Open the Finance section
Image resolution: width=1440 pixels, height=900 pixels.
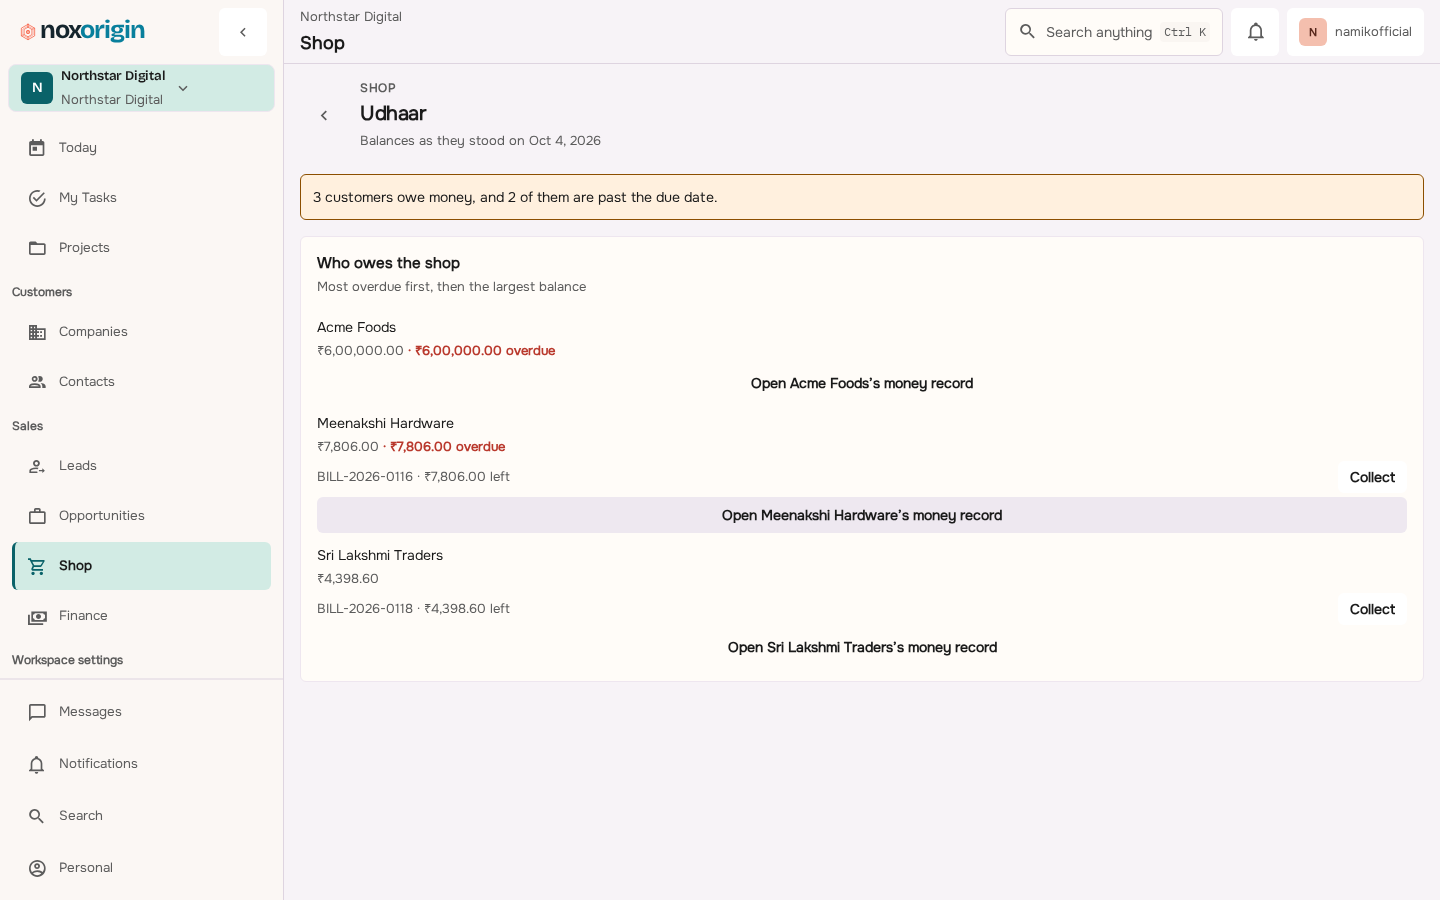tap(141, 616)
